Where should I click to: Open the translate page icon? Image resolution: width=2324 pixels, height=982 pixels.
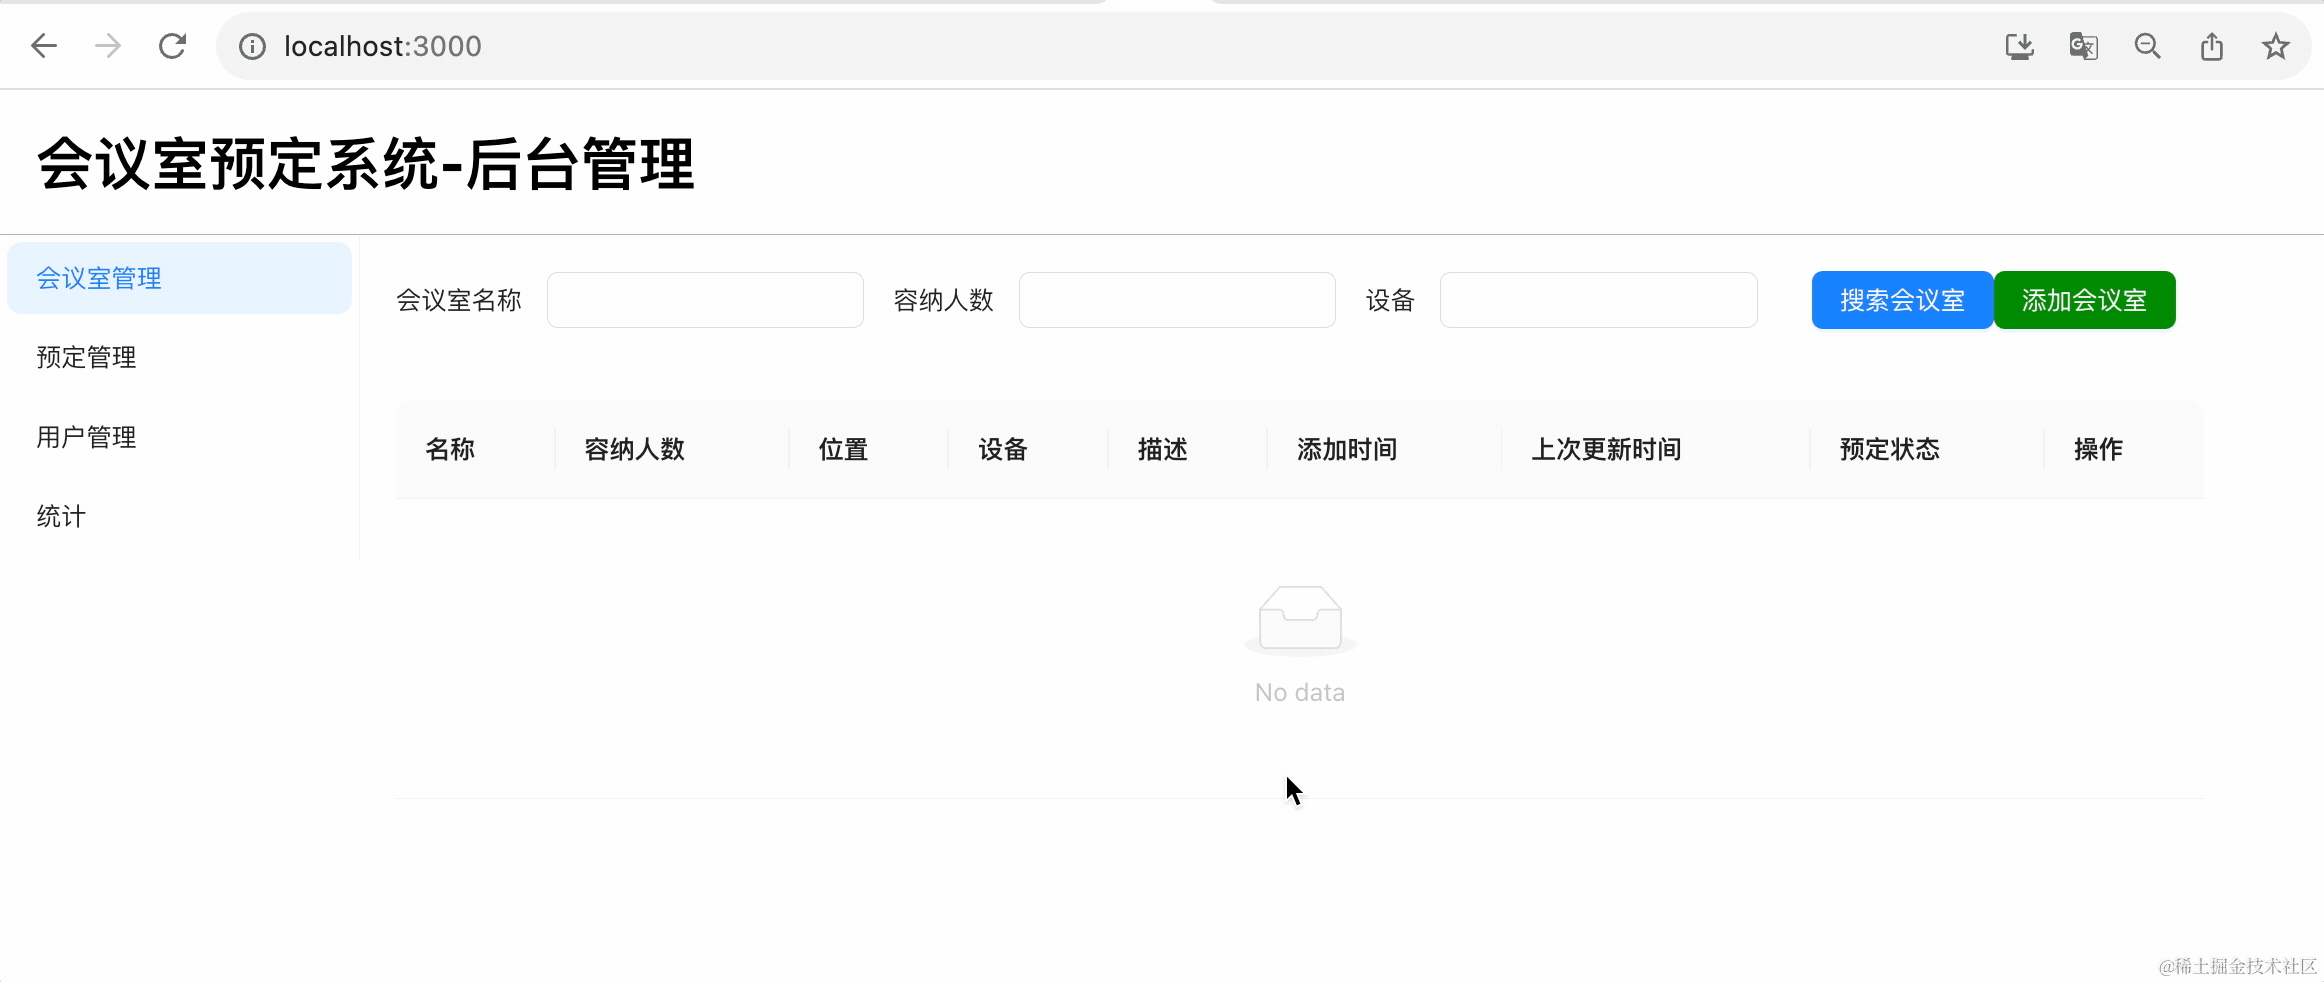point(2083,46)
